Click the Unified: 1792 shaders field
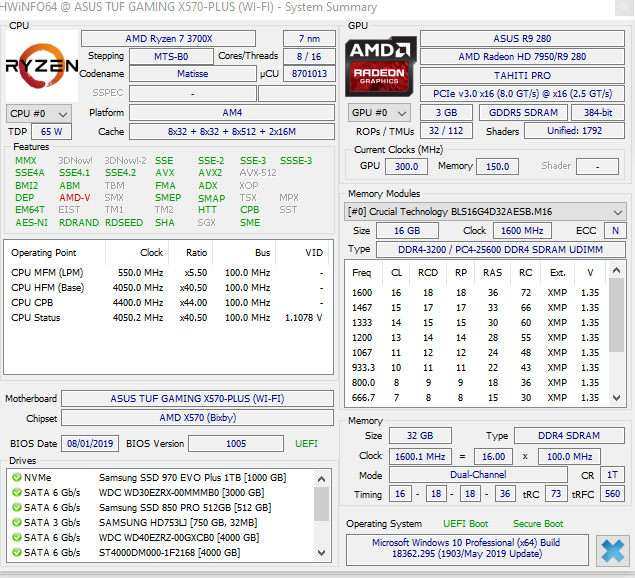The width and height of the screenshot is (635, 578). point(574,131)
